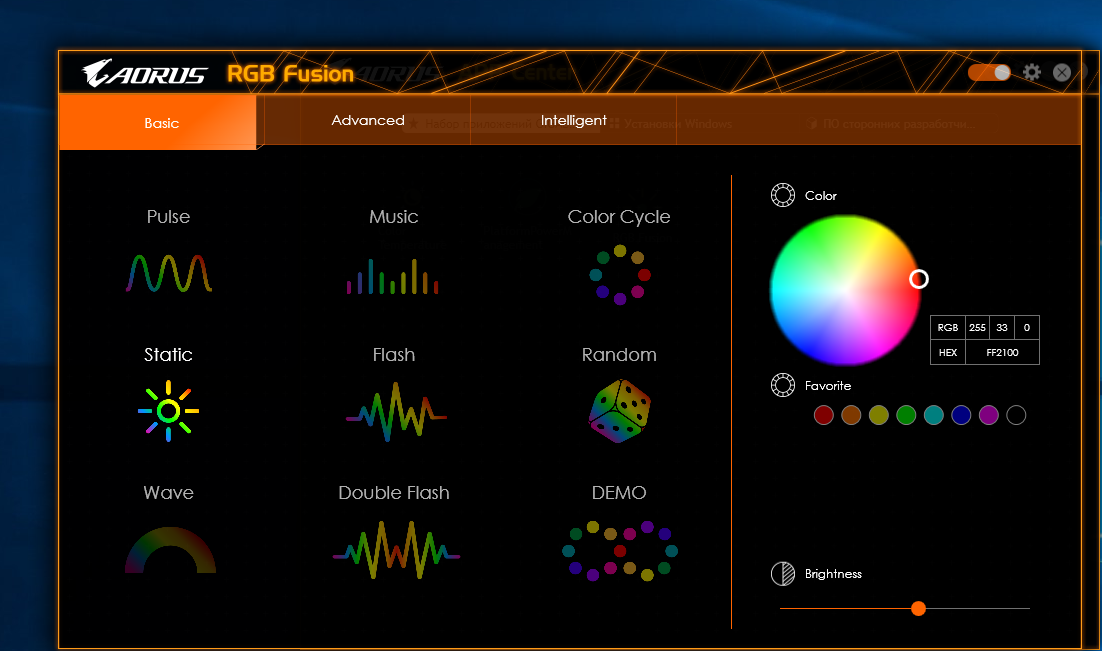Pick the red favorite color swatch
1102x651 pixels.
coord(823,415)
